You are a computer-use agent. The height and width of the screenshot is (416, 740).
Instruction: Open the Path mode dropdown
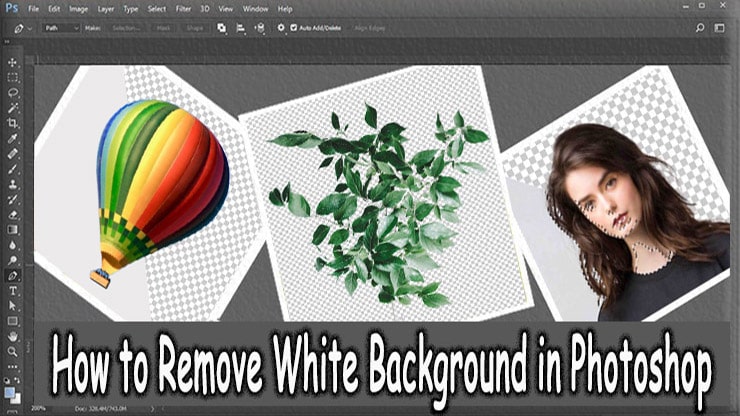click(x=61, y=28)
